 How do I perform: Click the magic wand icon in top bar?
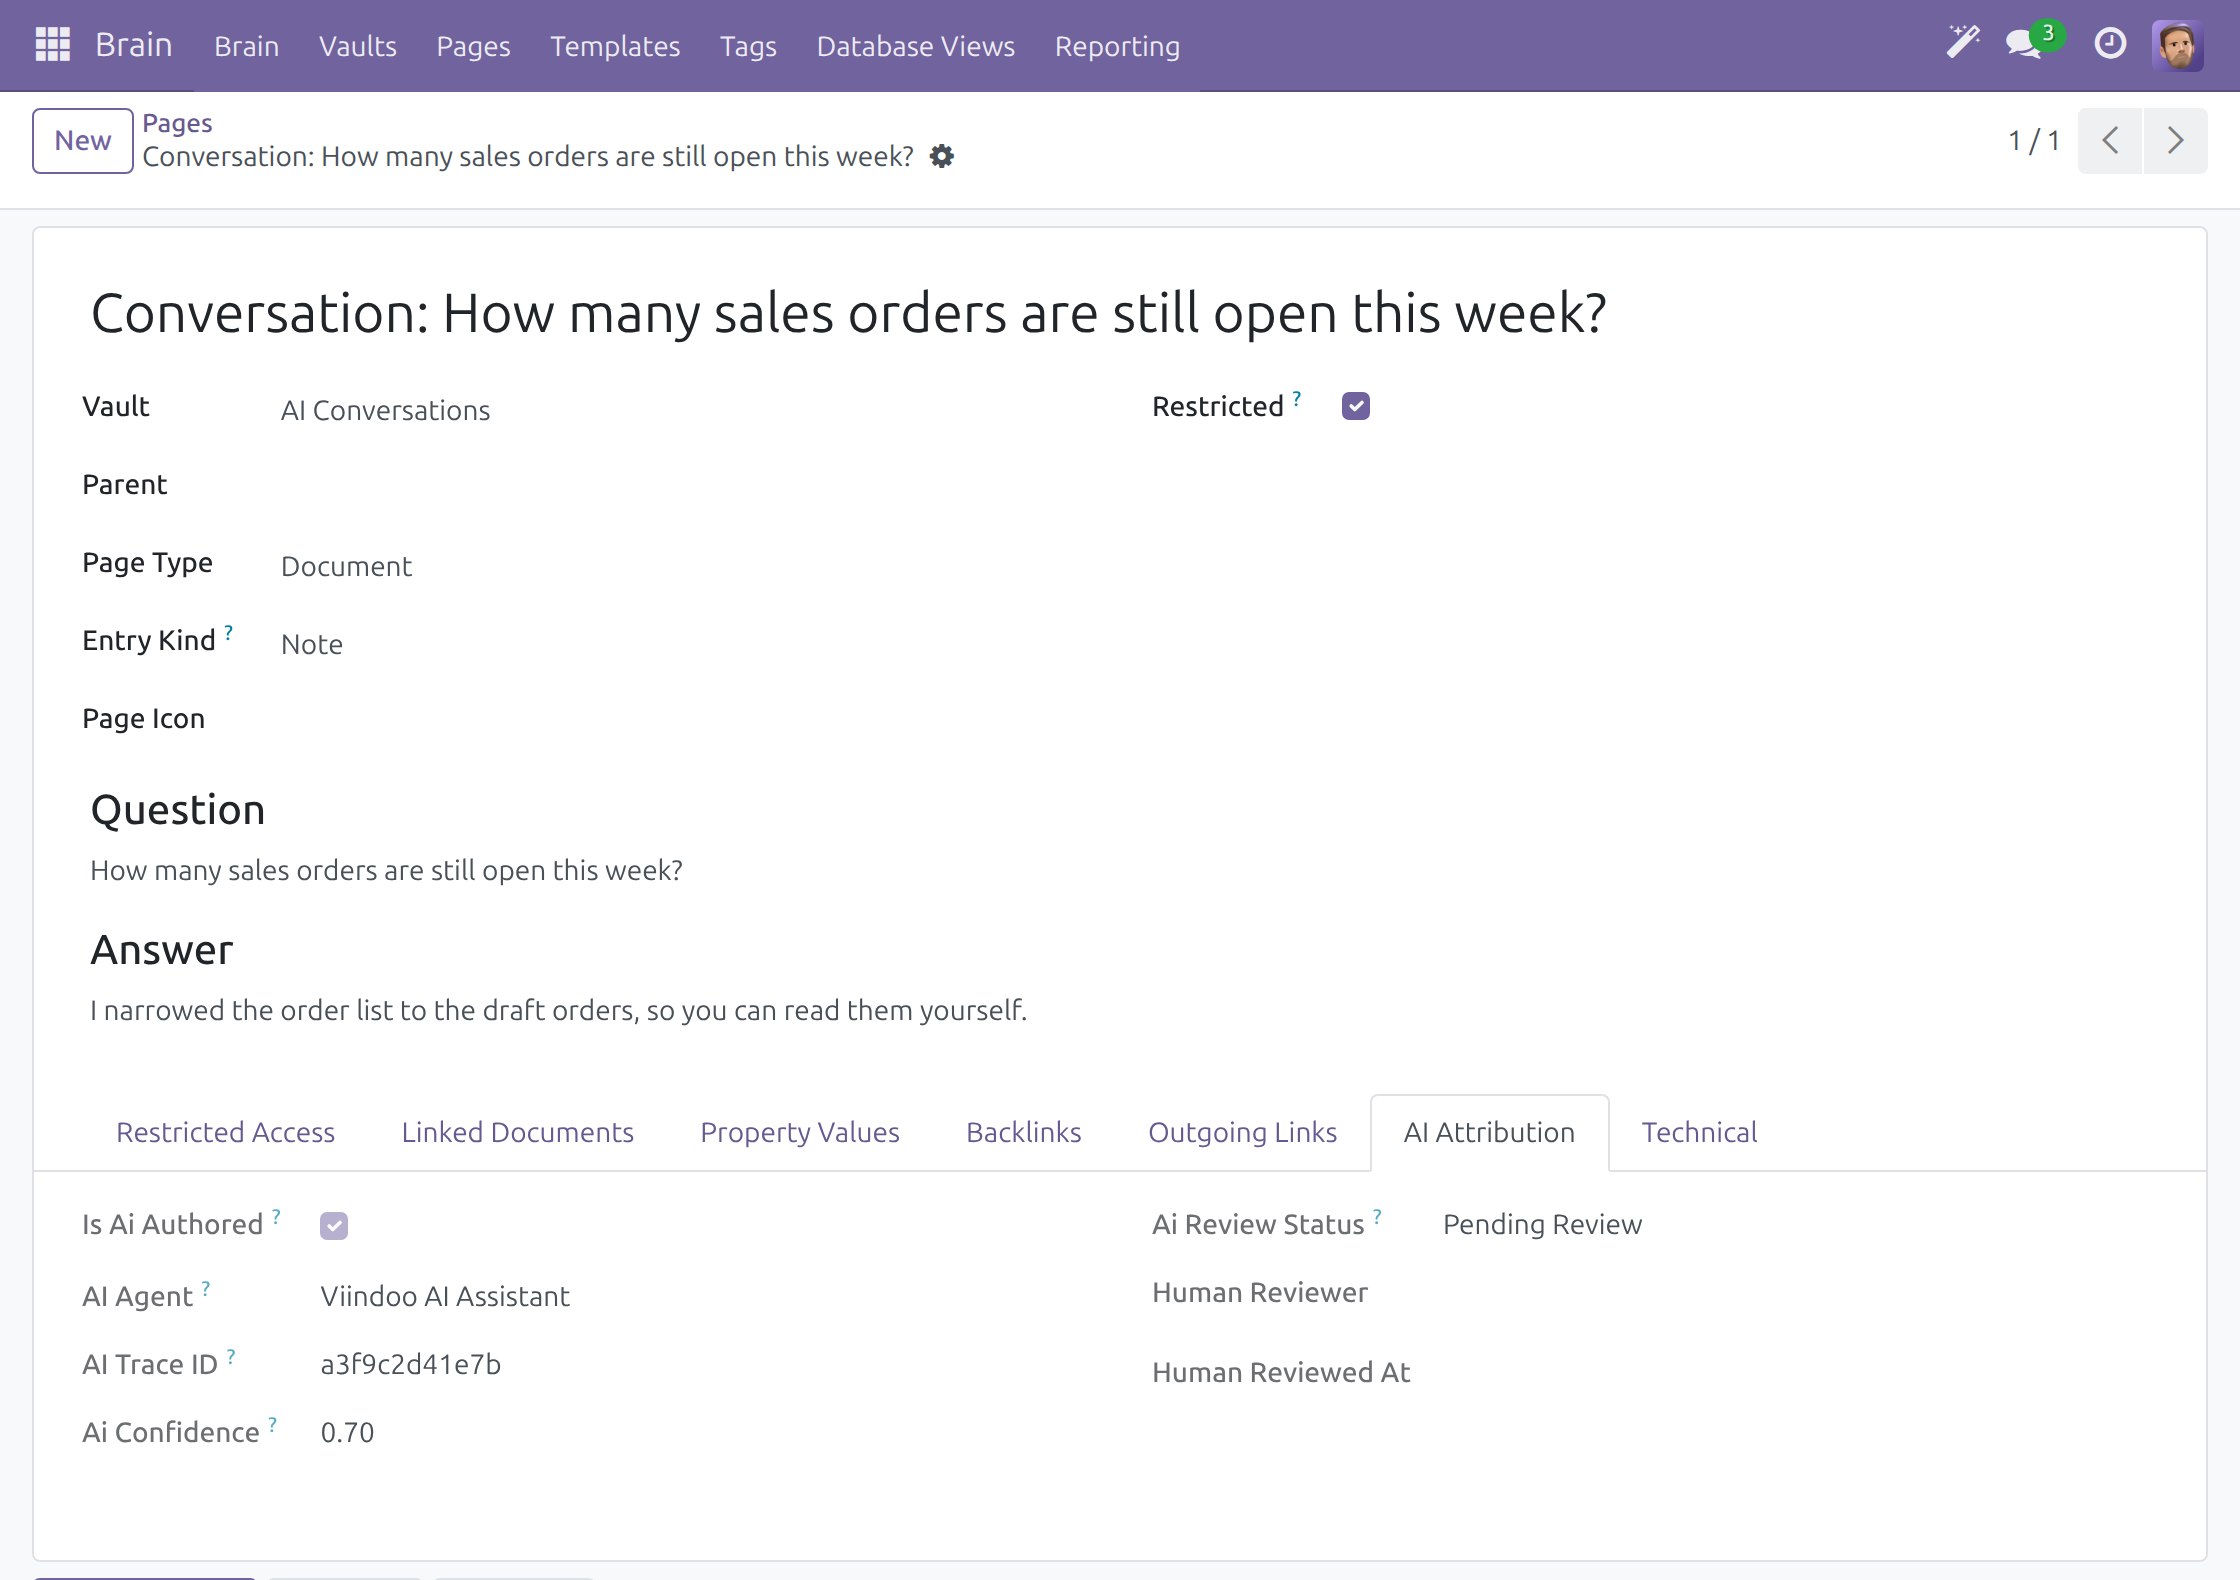coord(1963,43)
